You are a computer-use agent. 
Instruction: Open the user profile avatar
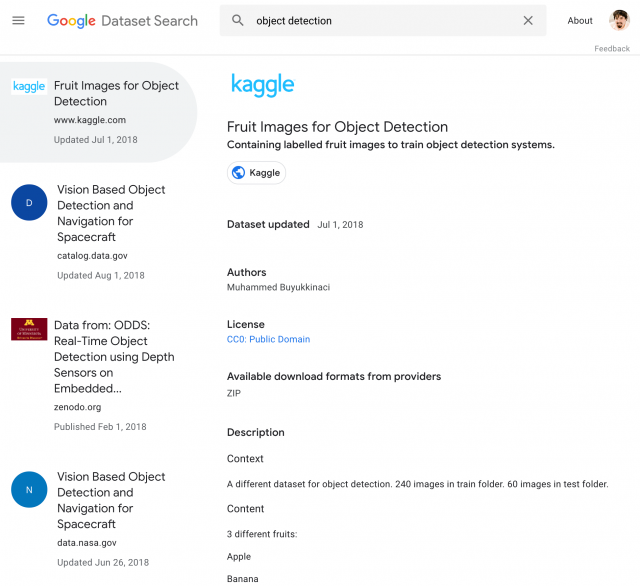(619, 20)
